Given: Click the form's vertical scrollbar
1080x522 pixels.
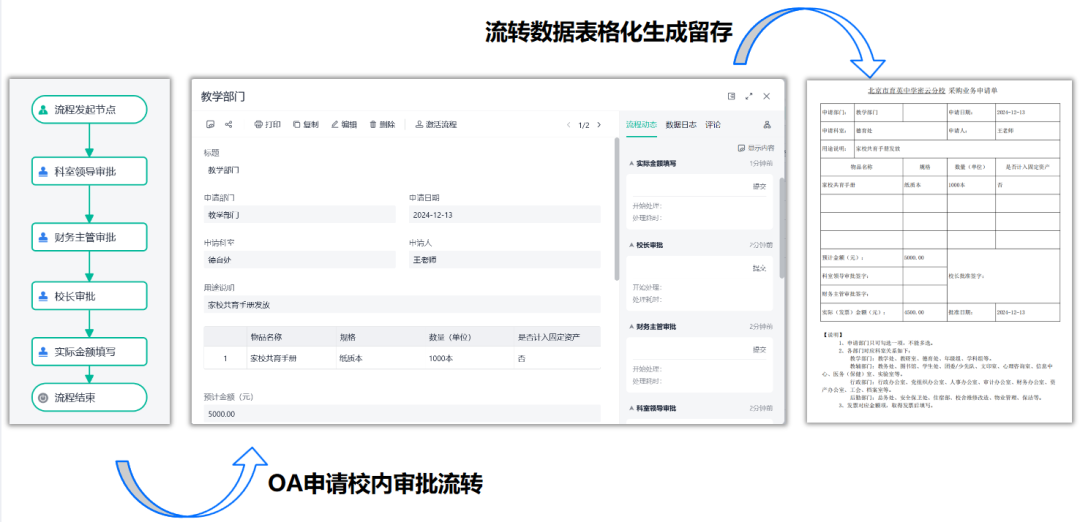Looking at the screenshot, I should (x=616, y=210).
